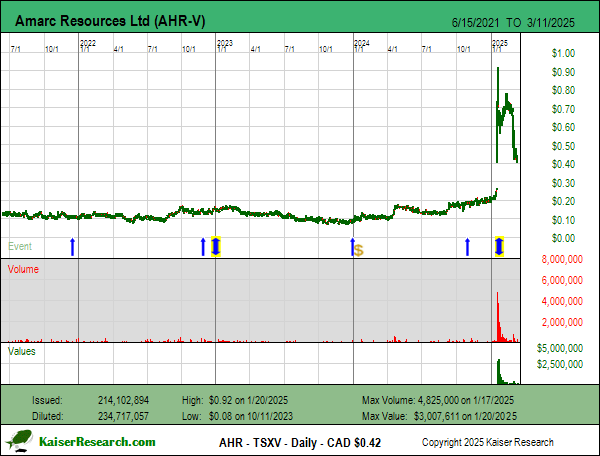Click the Amarc Resources Ltd (AHR-V) title

click(110, 21)
